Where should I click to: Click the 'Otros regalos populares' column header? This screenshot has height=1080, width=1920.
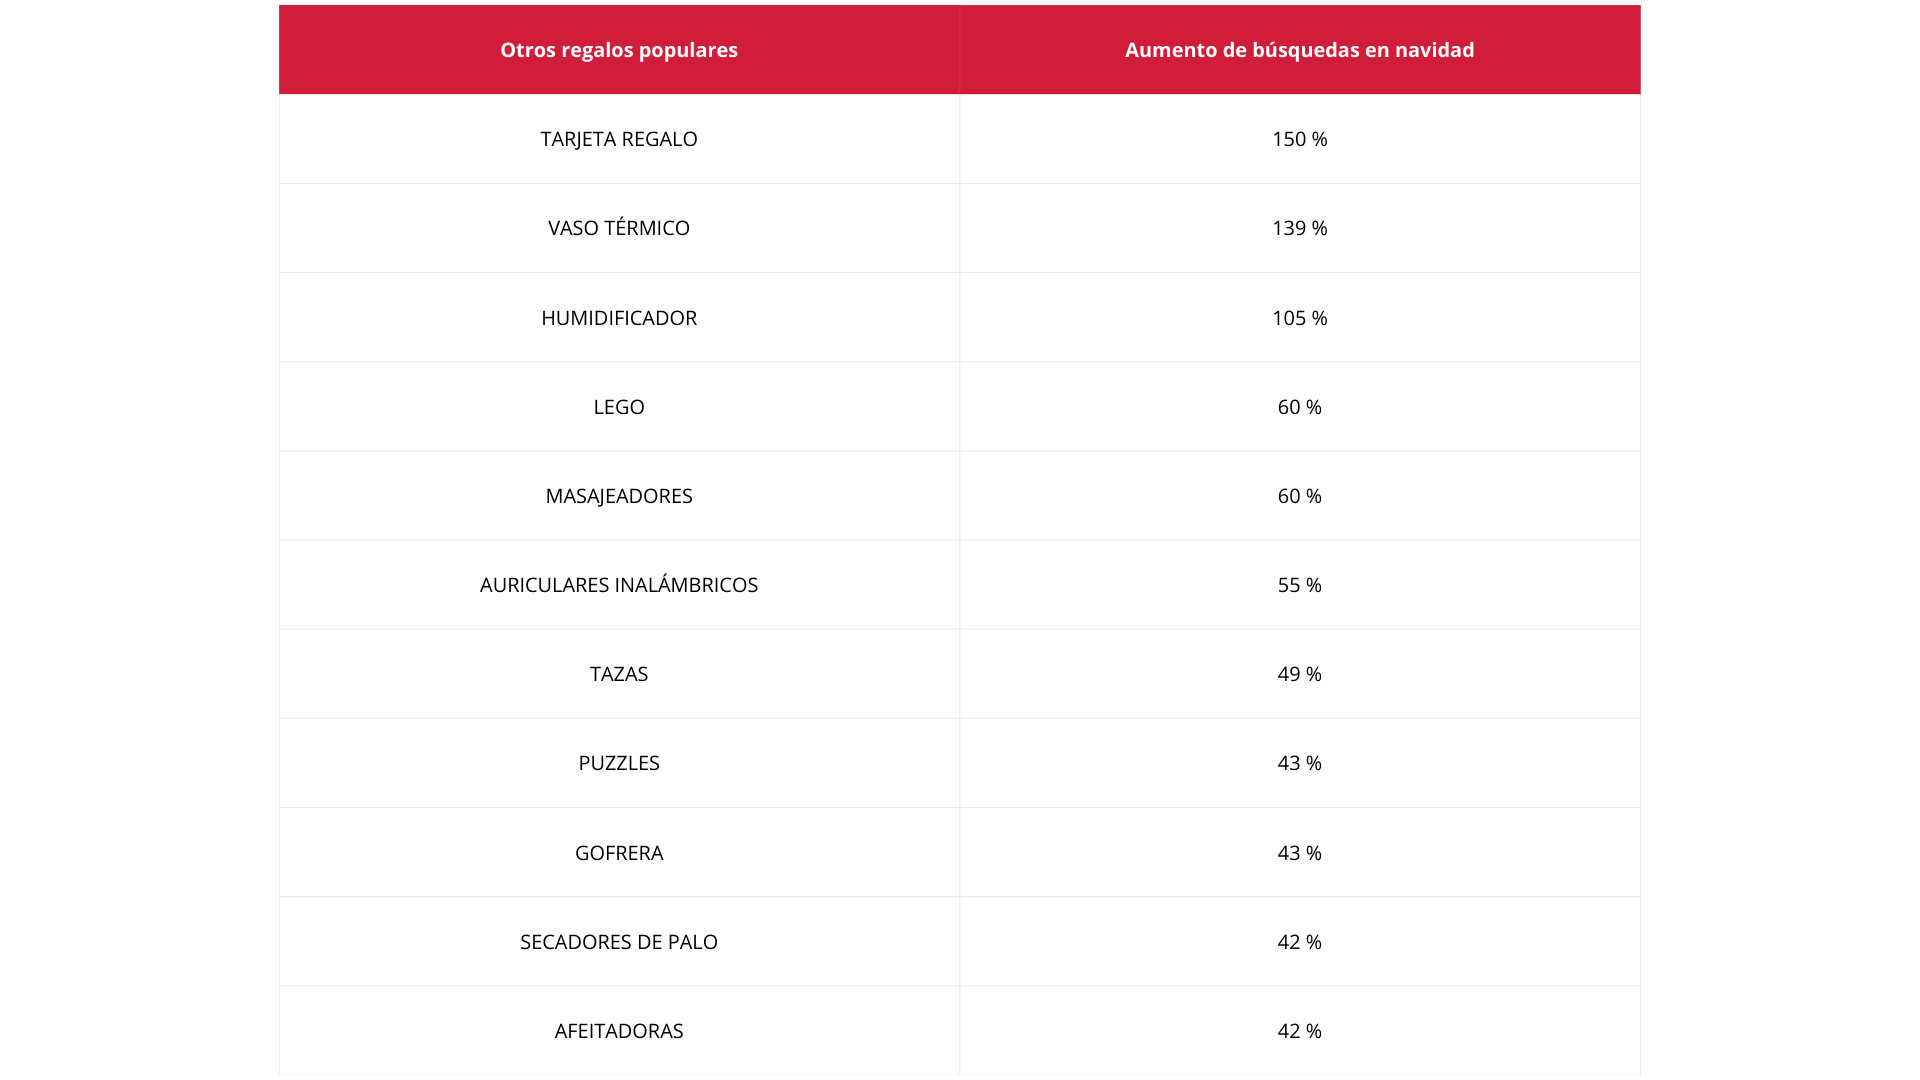click(619, 50)
